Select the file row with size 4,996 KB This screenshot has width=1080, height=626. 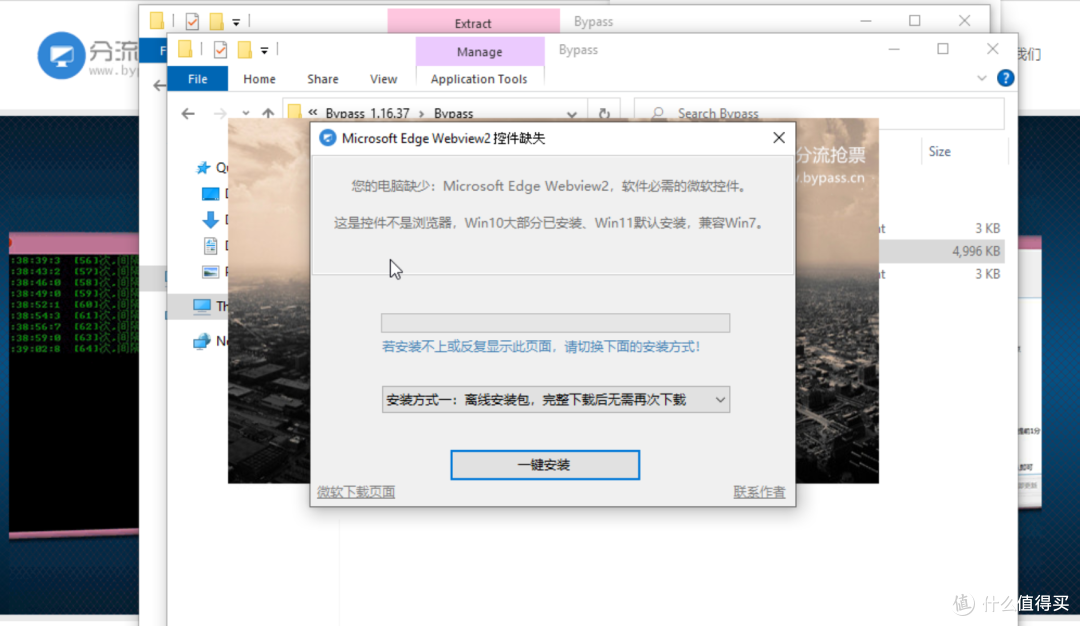point(941,251)
